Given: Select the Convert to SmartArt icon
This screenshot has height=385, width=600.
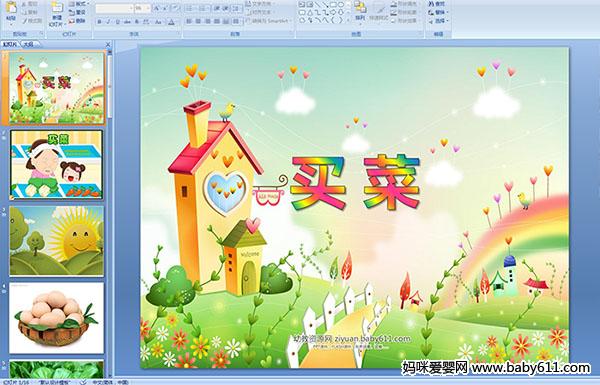Looking at the screenshot, I should (x=248, y=21).
